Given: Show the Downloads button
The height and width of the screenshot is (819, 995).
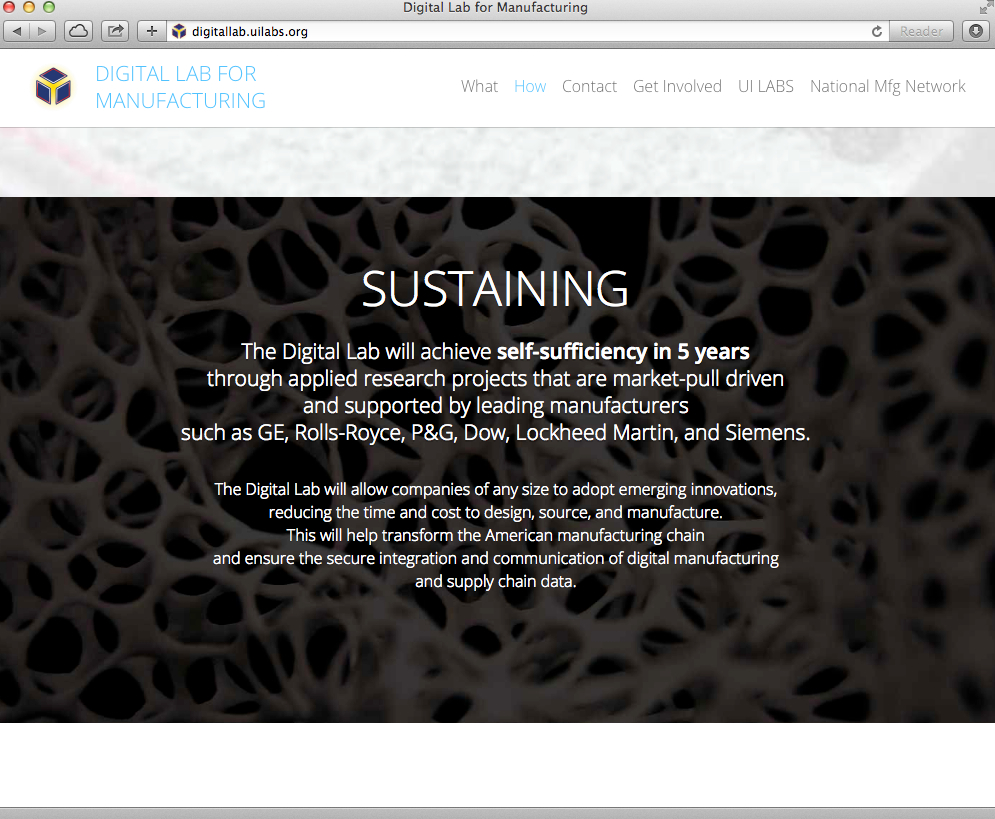Looking at the screenshot, I should [x=976, y=31].
